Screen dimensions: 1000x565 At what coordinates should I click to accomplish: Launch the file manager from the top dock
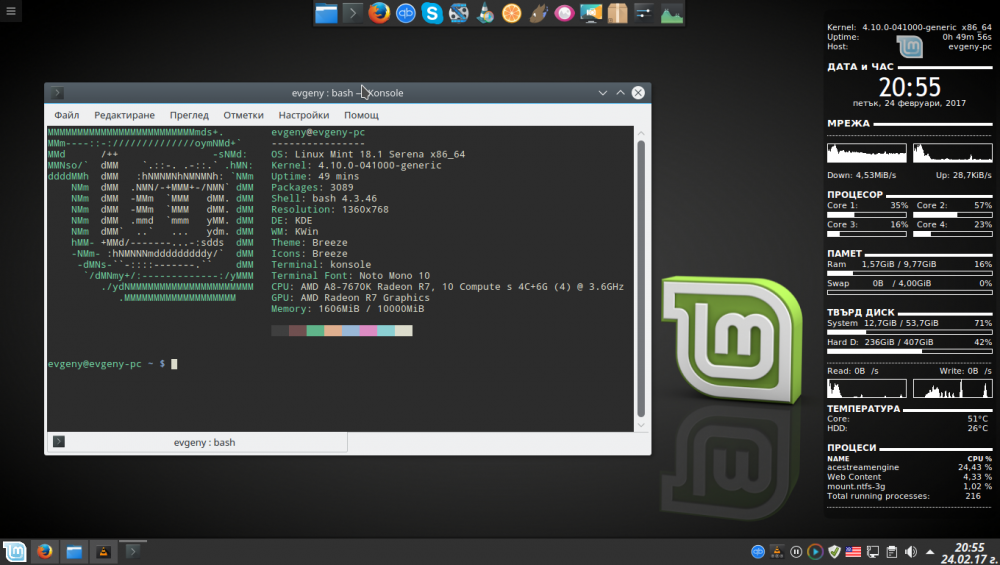(x=326, y=13)
